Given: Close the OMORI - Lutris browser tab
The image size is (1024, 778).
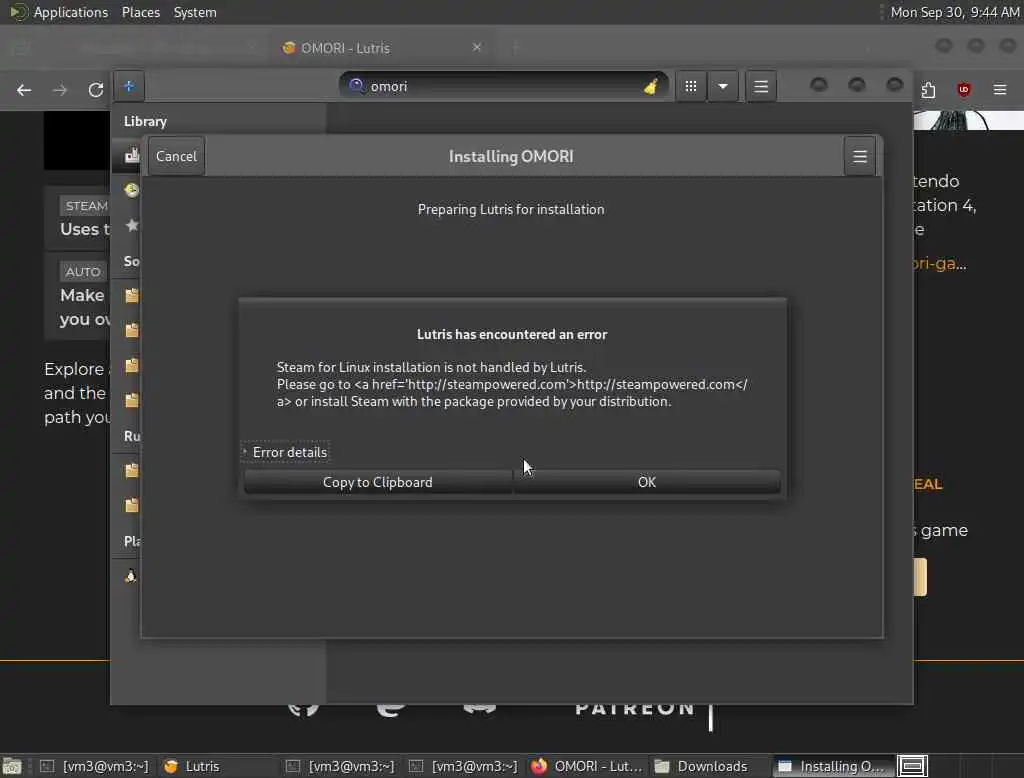Looking at the screenshot, I should 477,47.
